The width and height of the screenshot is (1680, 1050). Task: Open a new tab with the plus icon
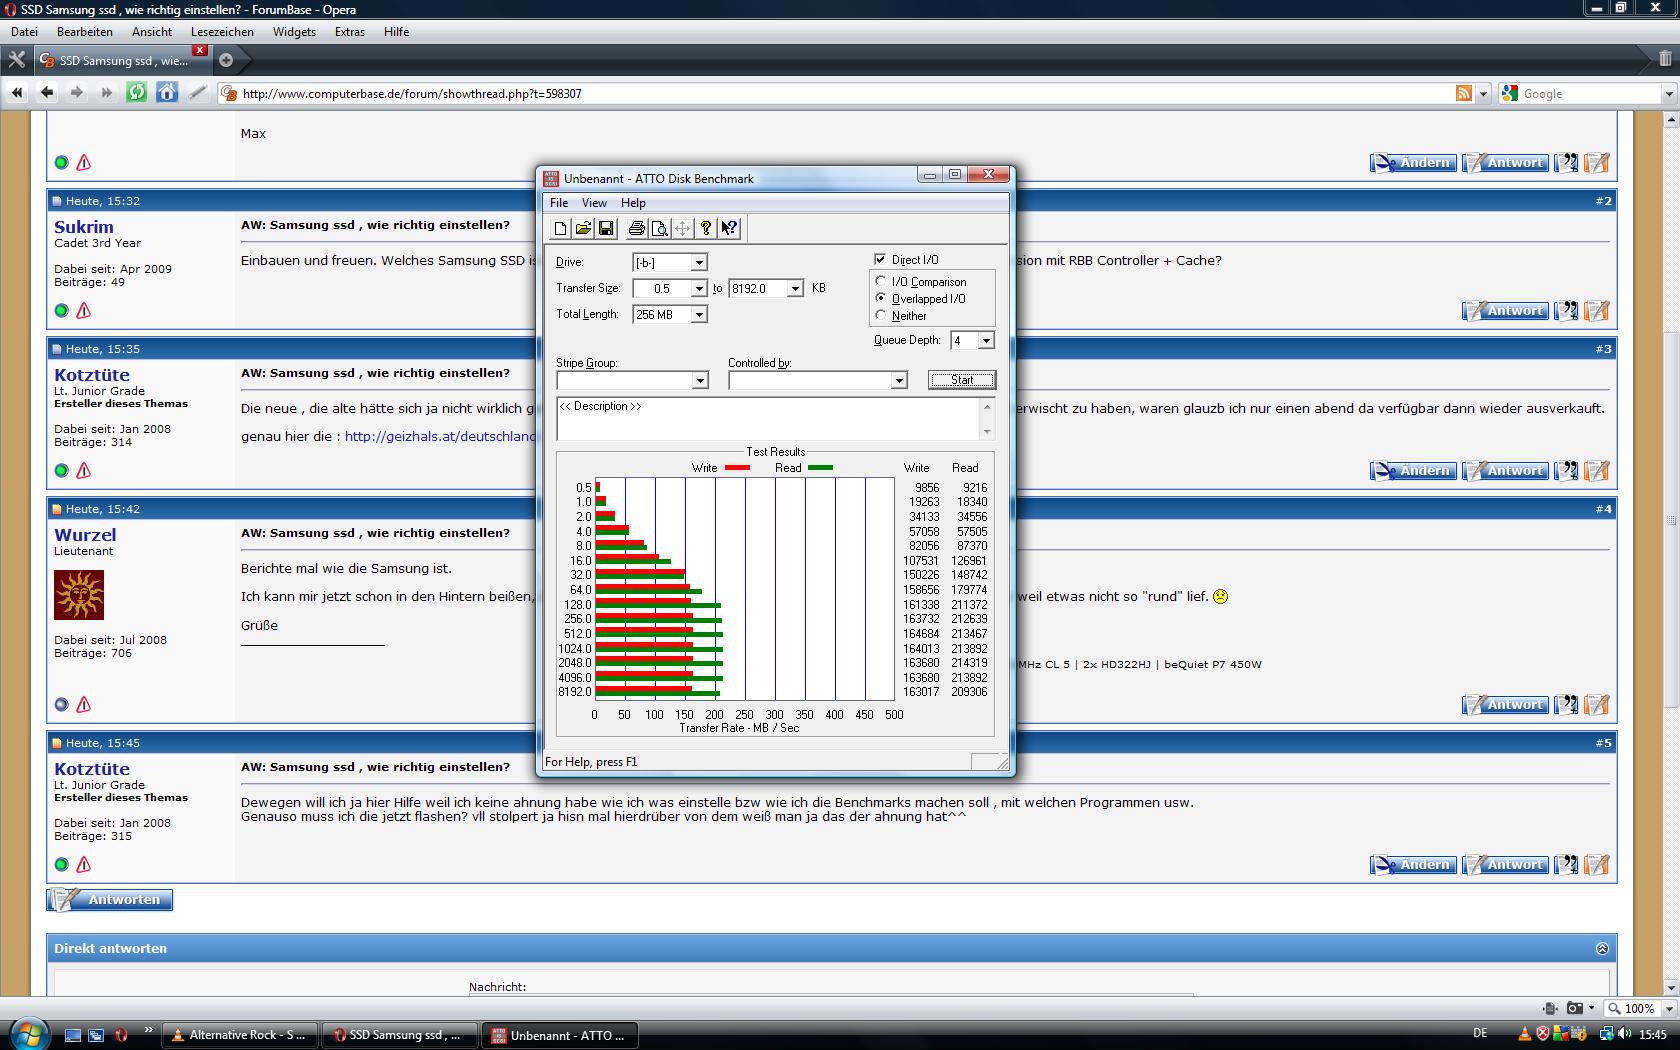(226, 60)
